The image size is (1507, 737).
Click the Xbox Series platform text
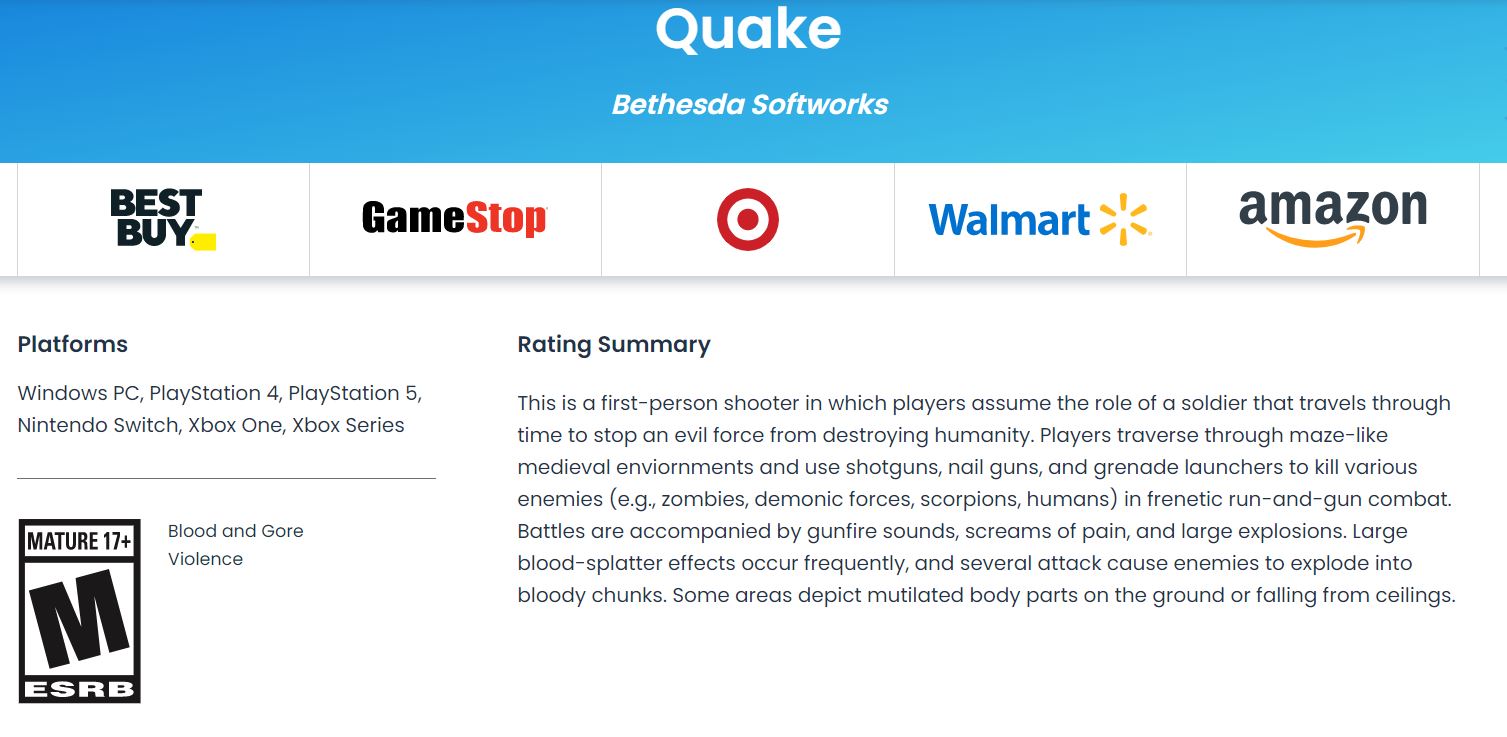pyautogui.click(x=348, y=425)
